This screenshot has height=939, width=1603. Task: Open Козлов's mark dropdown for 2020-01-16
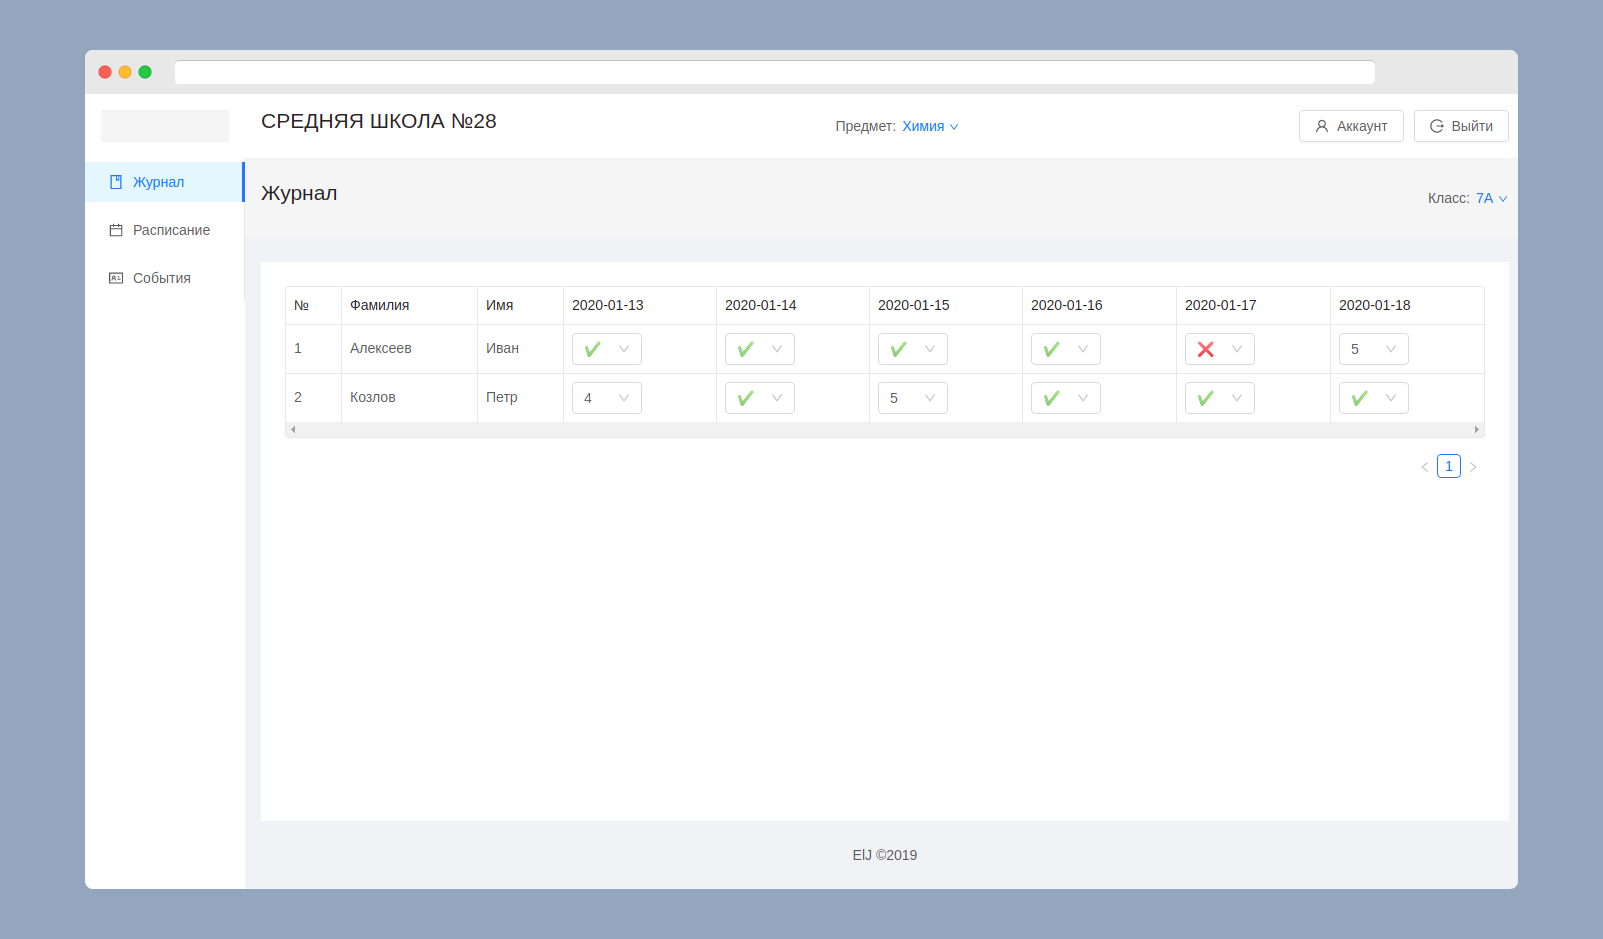(x=1066, y=398)
